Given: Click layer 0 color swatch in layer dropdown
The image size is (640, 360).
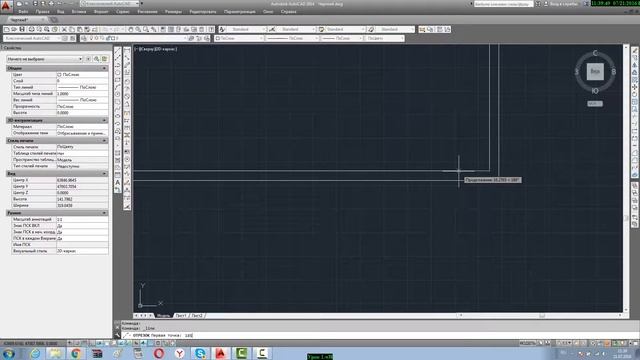Looking at the screenshot, I should coord(113,38).
